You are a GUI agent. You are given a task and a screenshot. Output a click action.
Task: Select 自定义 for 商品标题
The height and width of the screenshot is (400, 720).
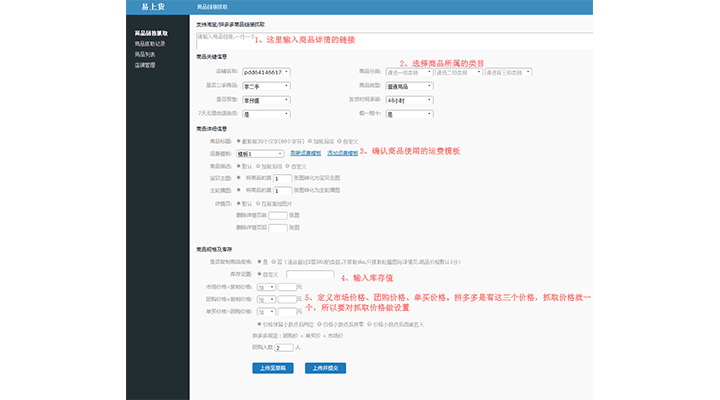339,141
